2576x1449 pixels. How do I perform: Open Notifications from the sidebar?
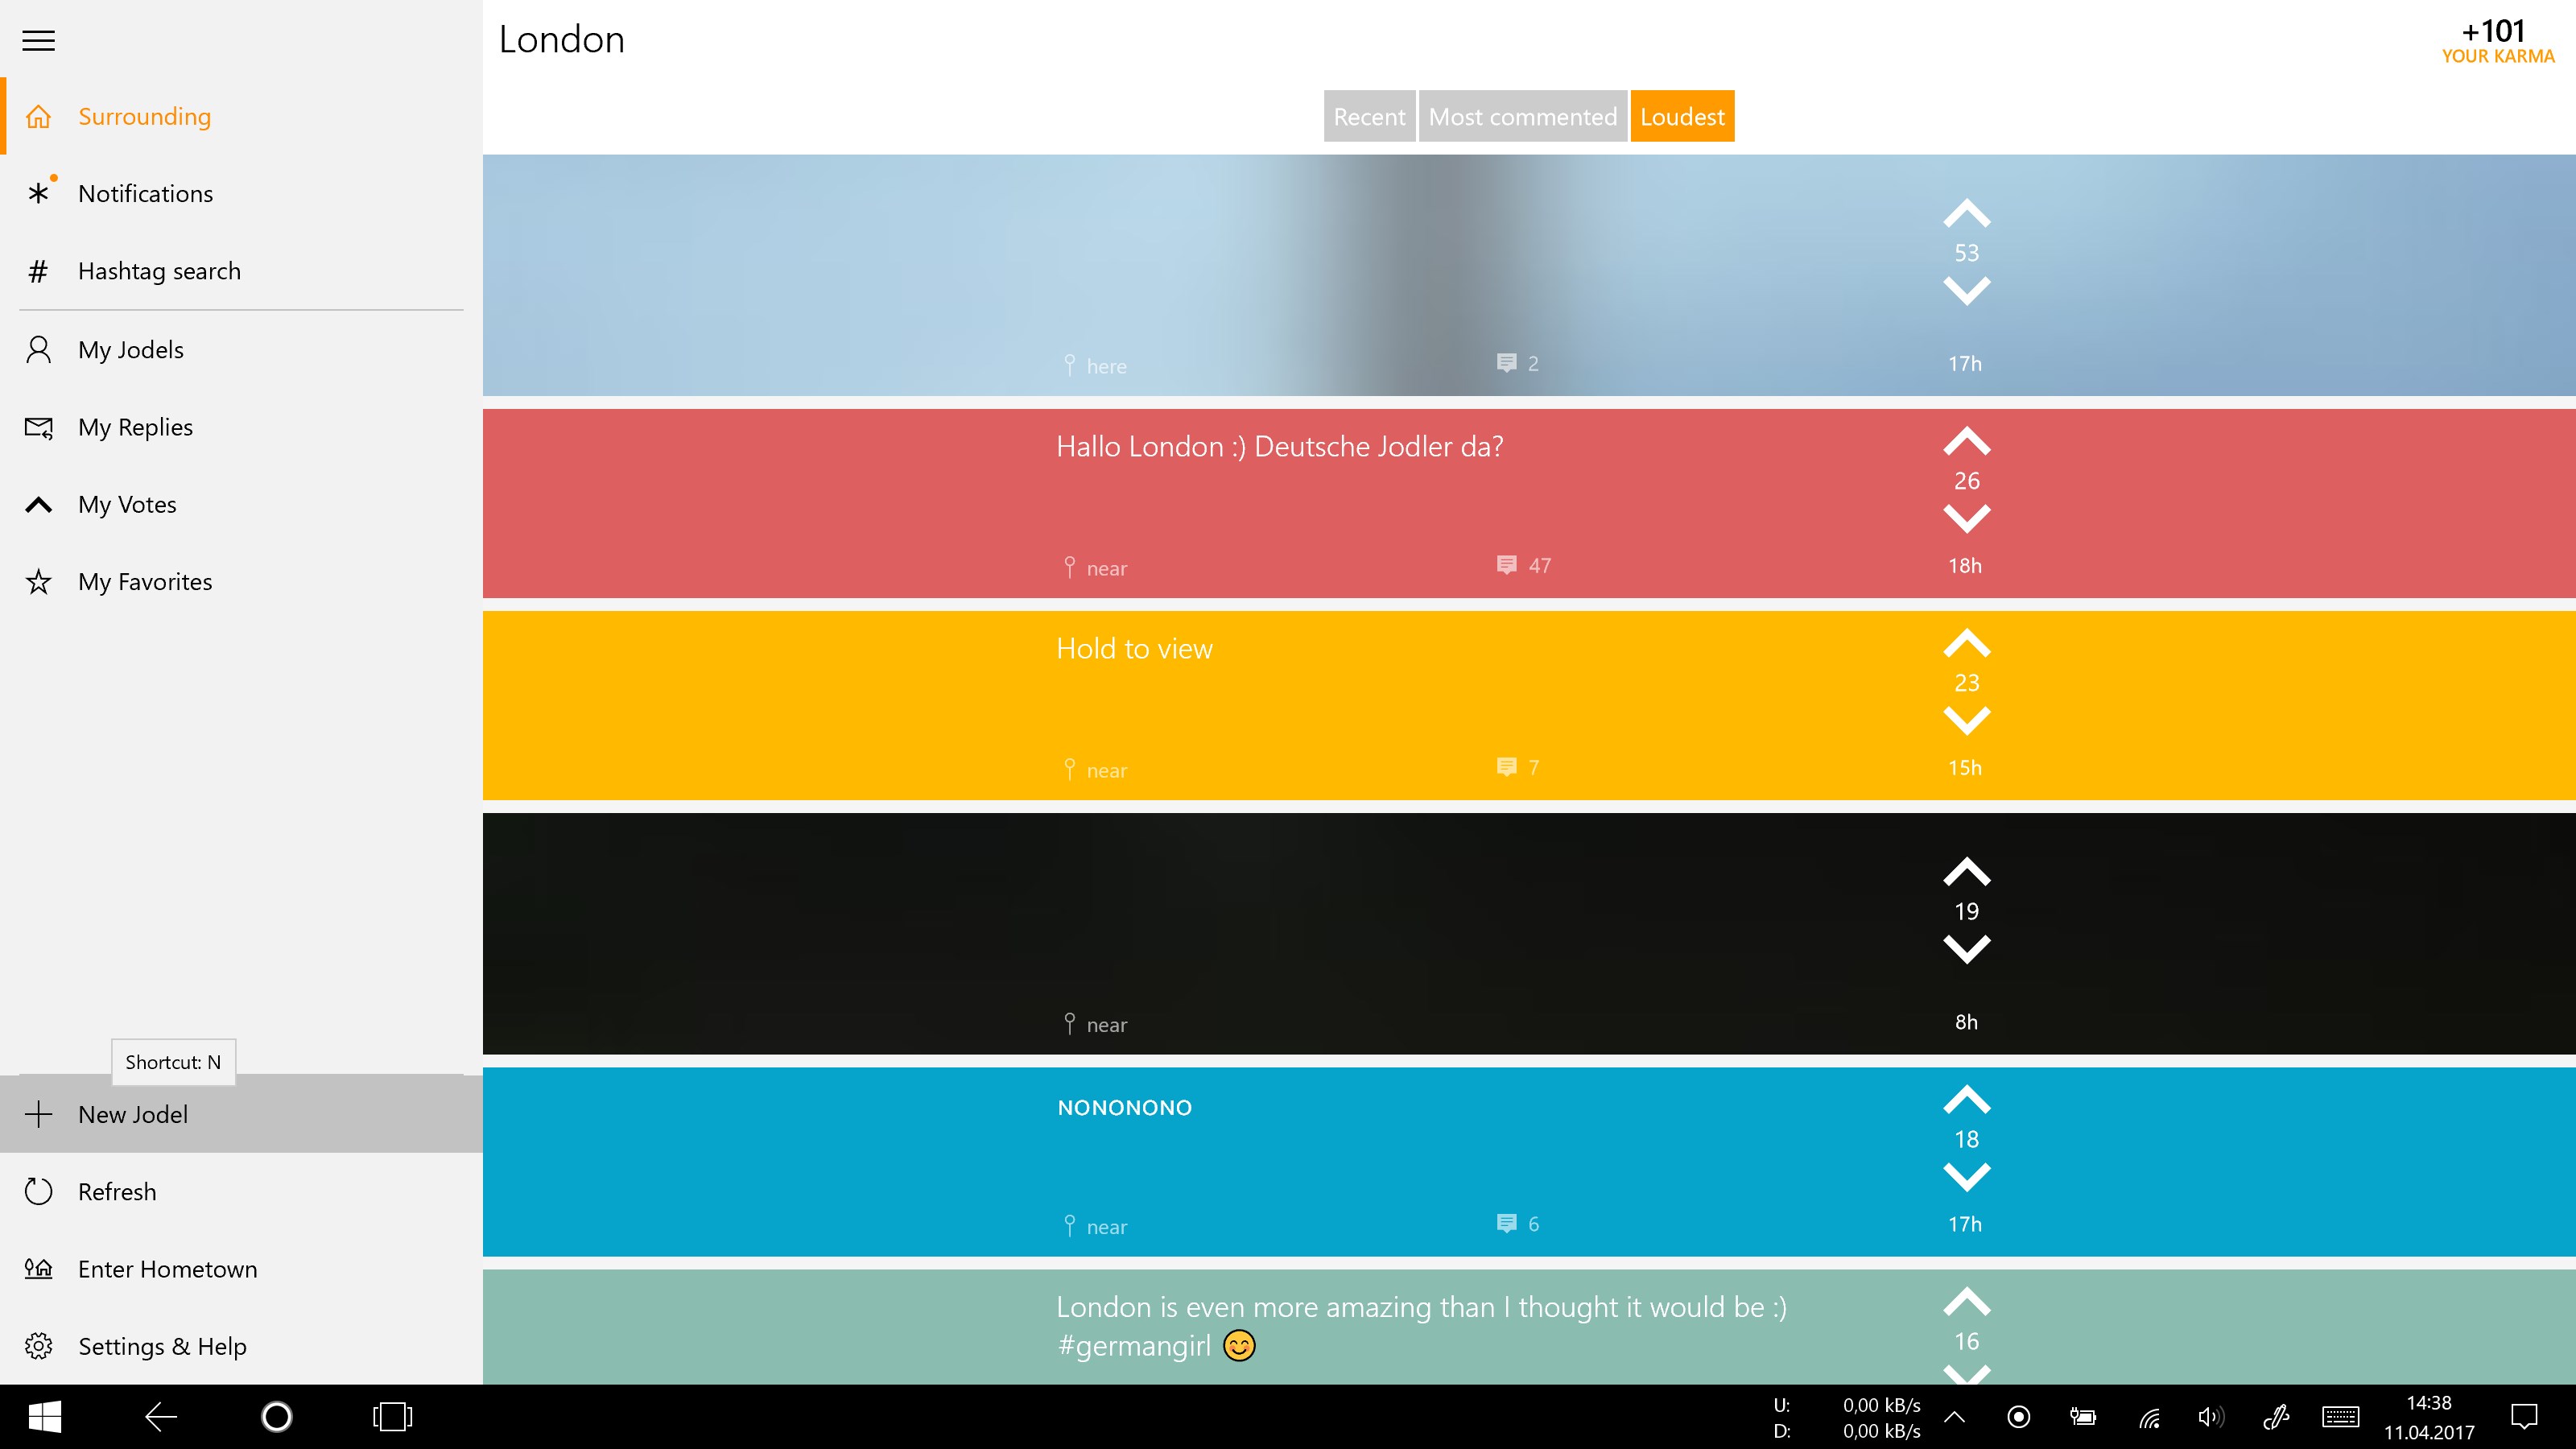click(x=145, y=193)
